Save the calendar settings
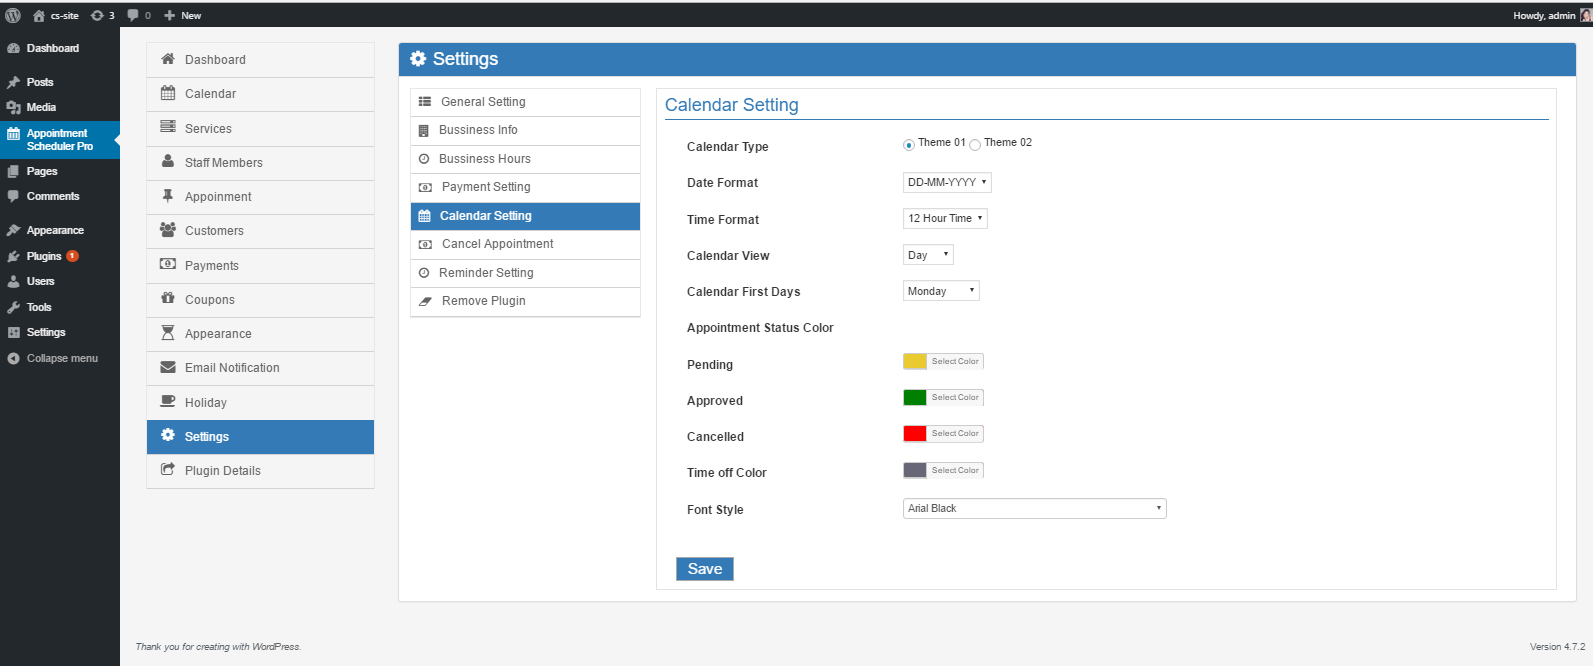This screenshot has height=666, width=1593. 705,569
